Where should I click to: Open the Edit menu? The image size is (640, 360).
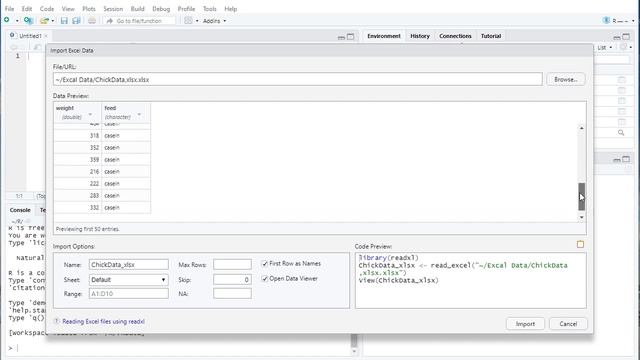(27, 9)
